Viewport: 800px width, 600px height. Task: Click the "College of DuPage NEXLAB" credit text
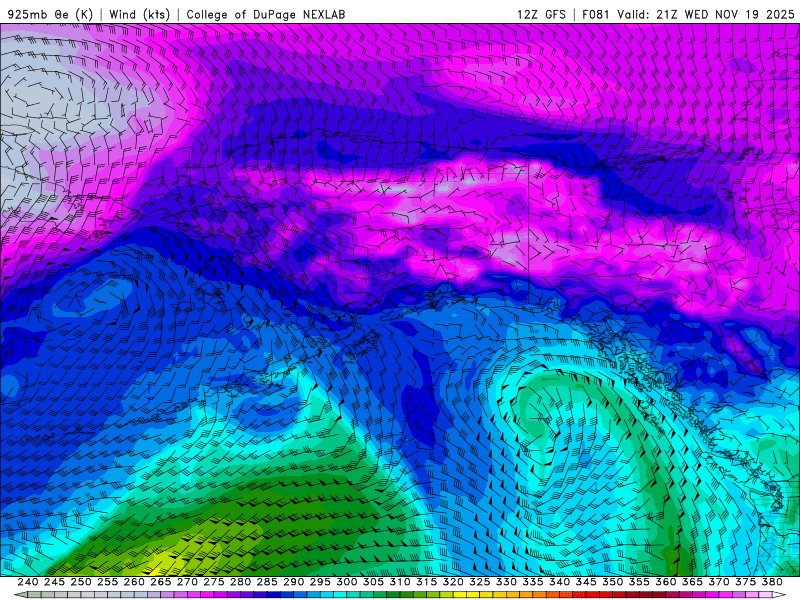click(266, 14)
